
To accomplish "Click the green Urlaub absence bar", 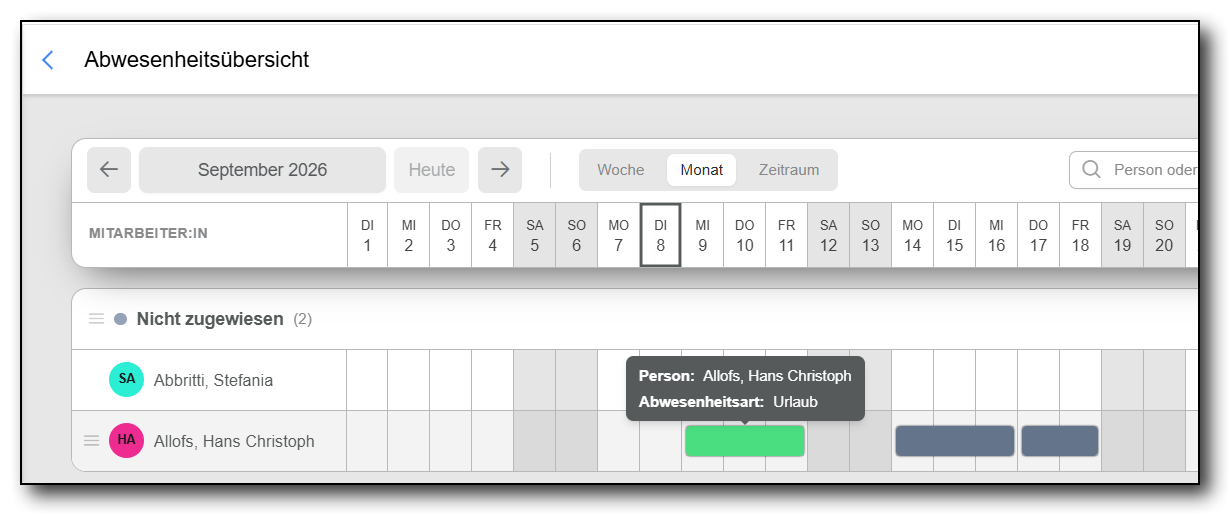I will pos(745,441).
